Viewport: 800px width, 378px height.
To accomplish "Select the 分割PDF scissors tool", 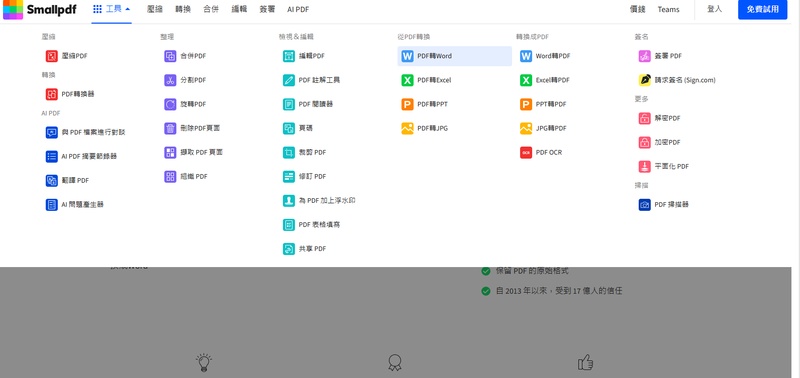I will pos(185,80).
